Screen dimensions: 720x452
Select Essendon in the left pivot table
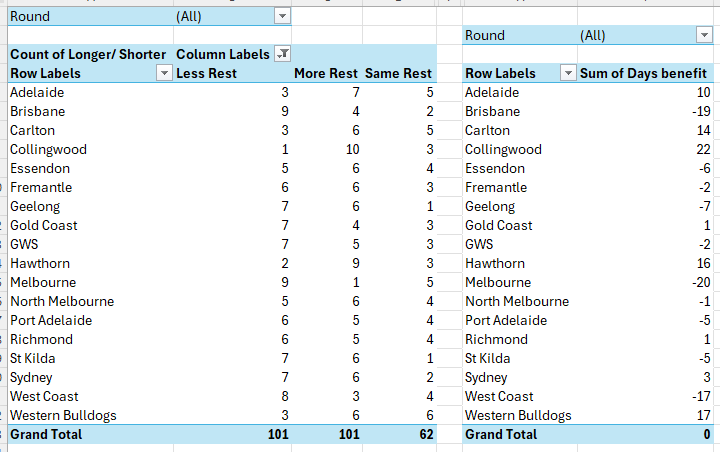[x=40, y=168]
